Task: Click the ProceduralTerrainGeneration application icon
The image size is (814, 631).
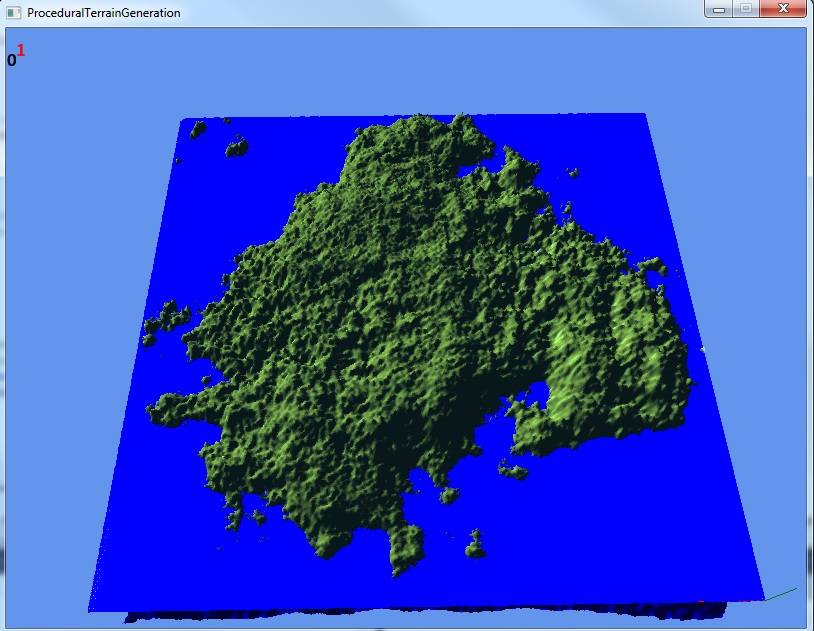Action: tap(12, 11)
